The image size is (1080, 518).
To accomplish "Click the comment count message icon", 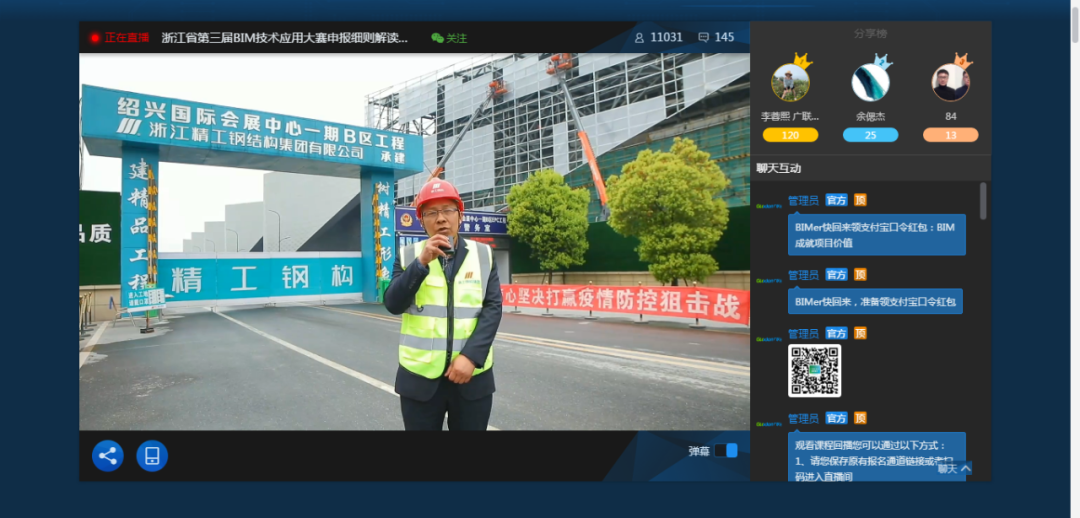I will point(703,38).
